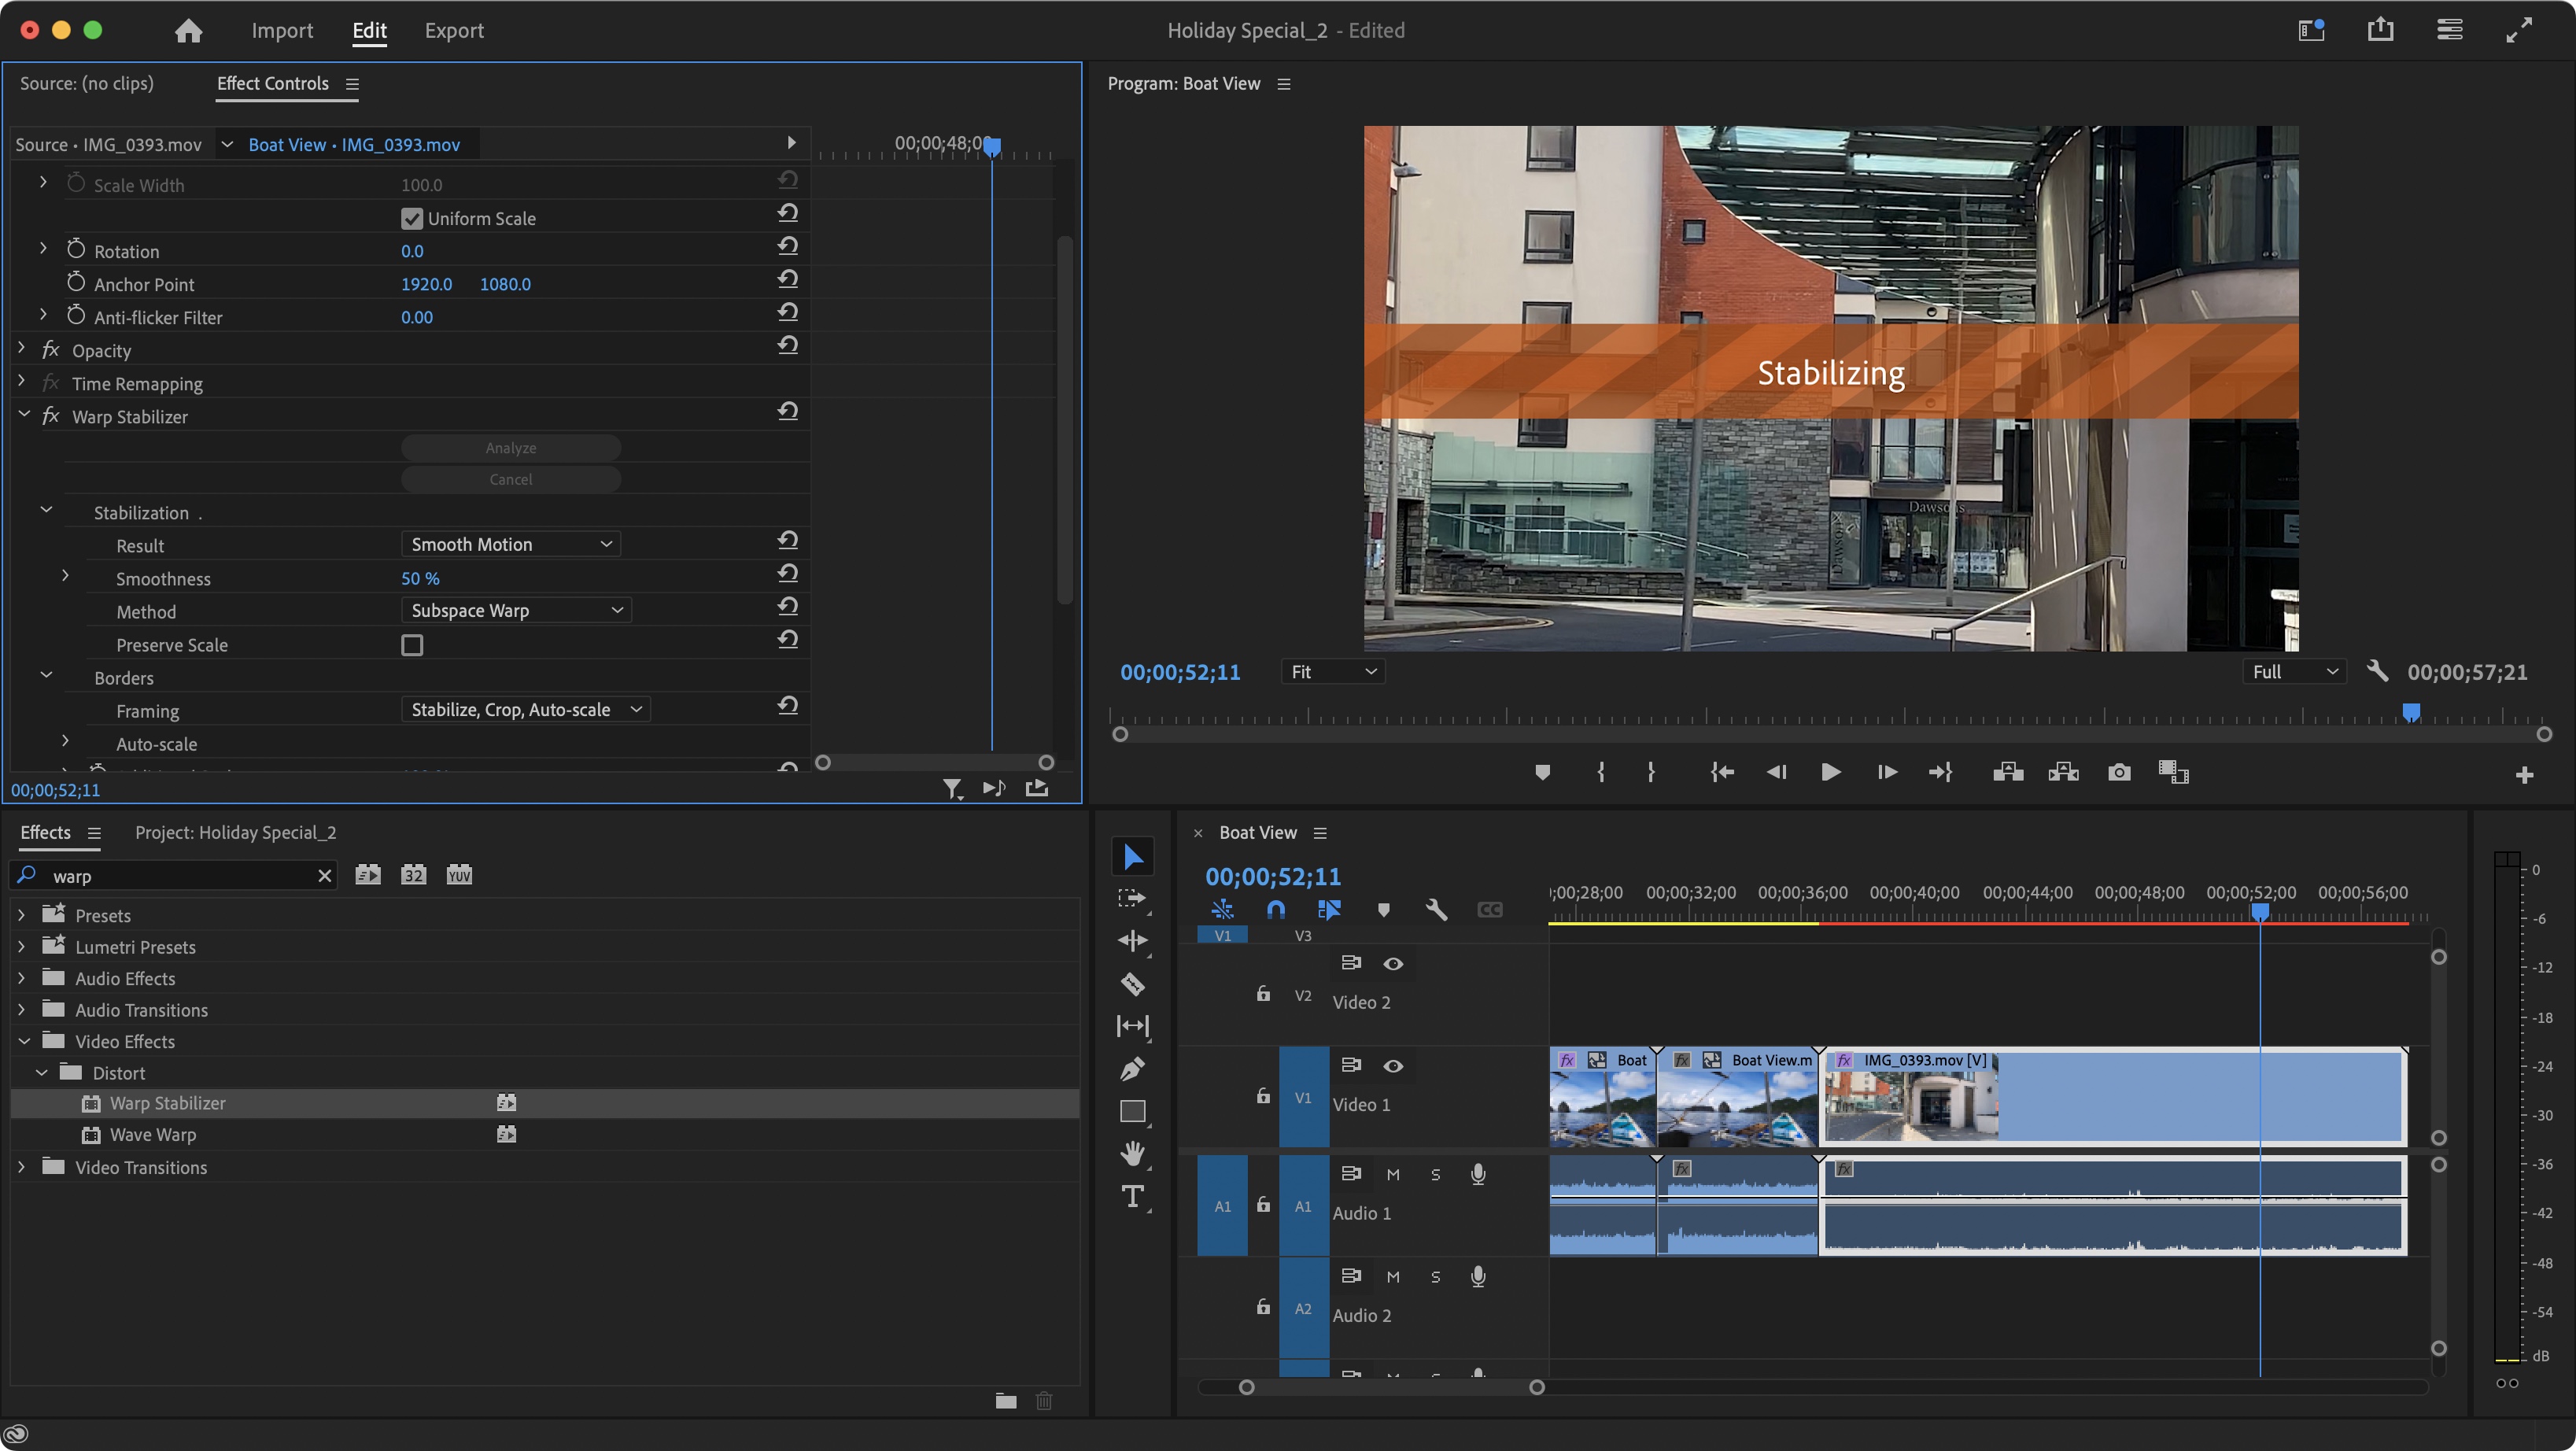Click the Selection tool in timeline
The height and width of the screenshot is (1451, 2576).
tap(1132, 856)
